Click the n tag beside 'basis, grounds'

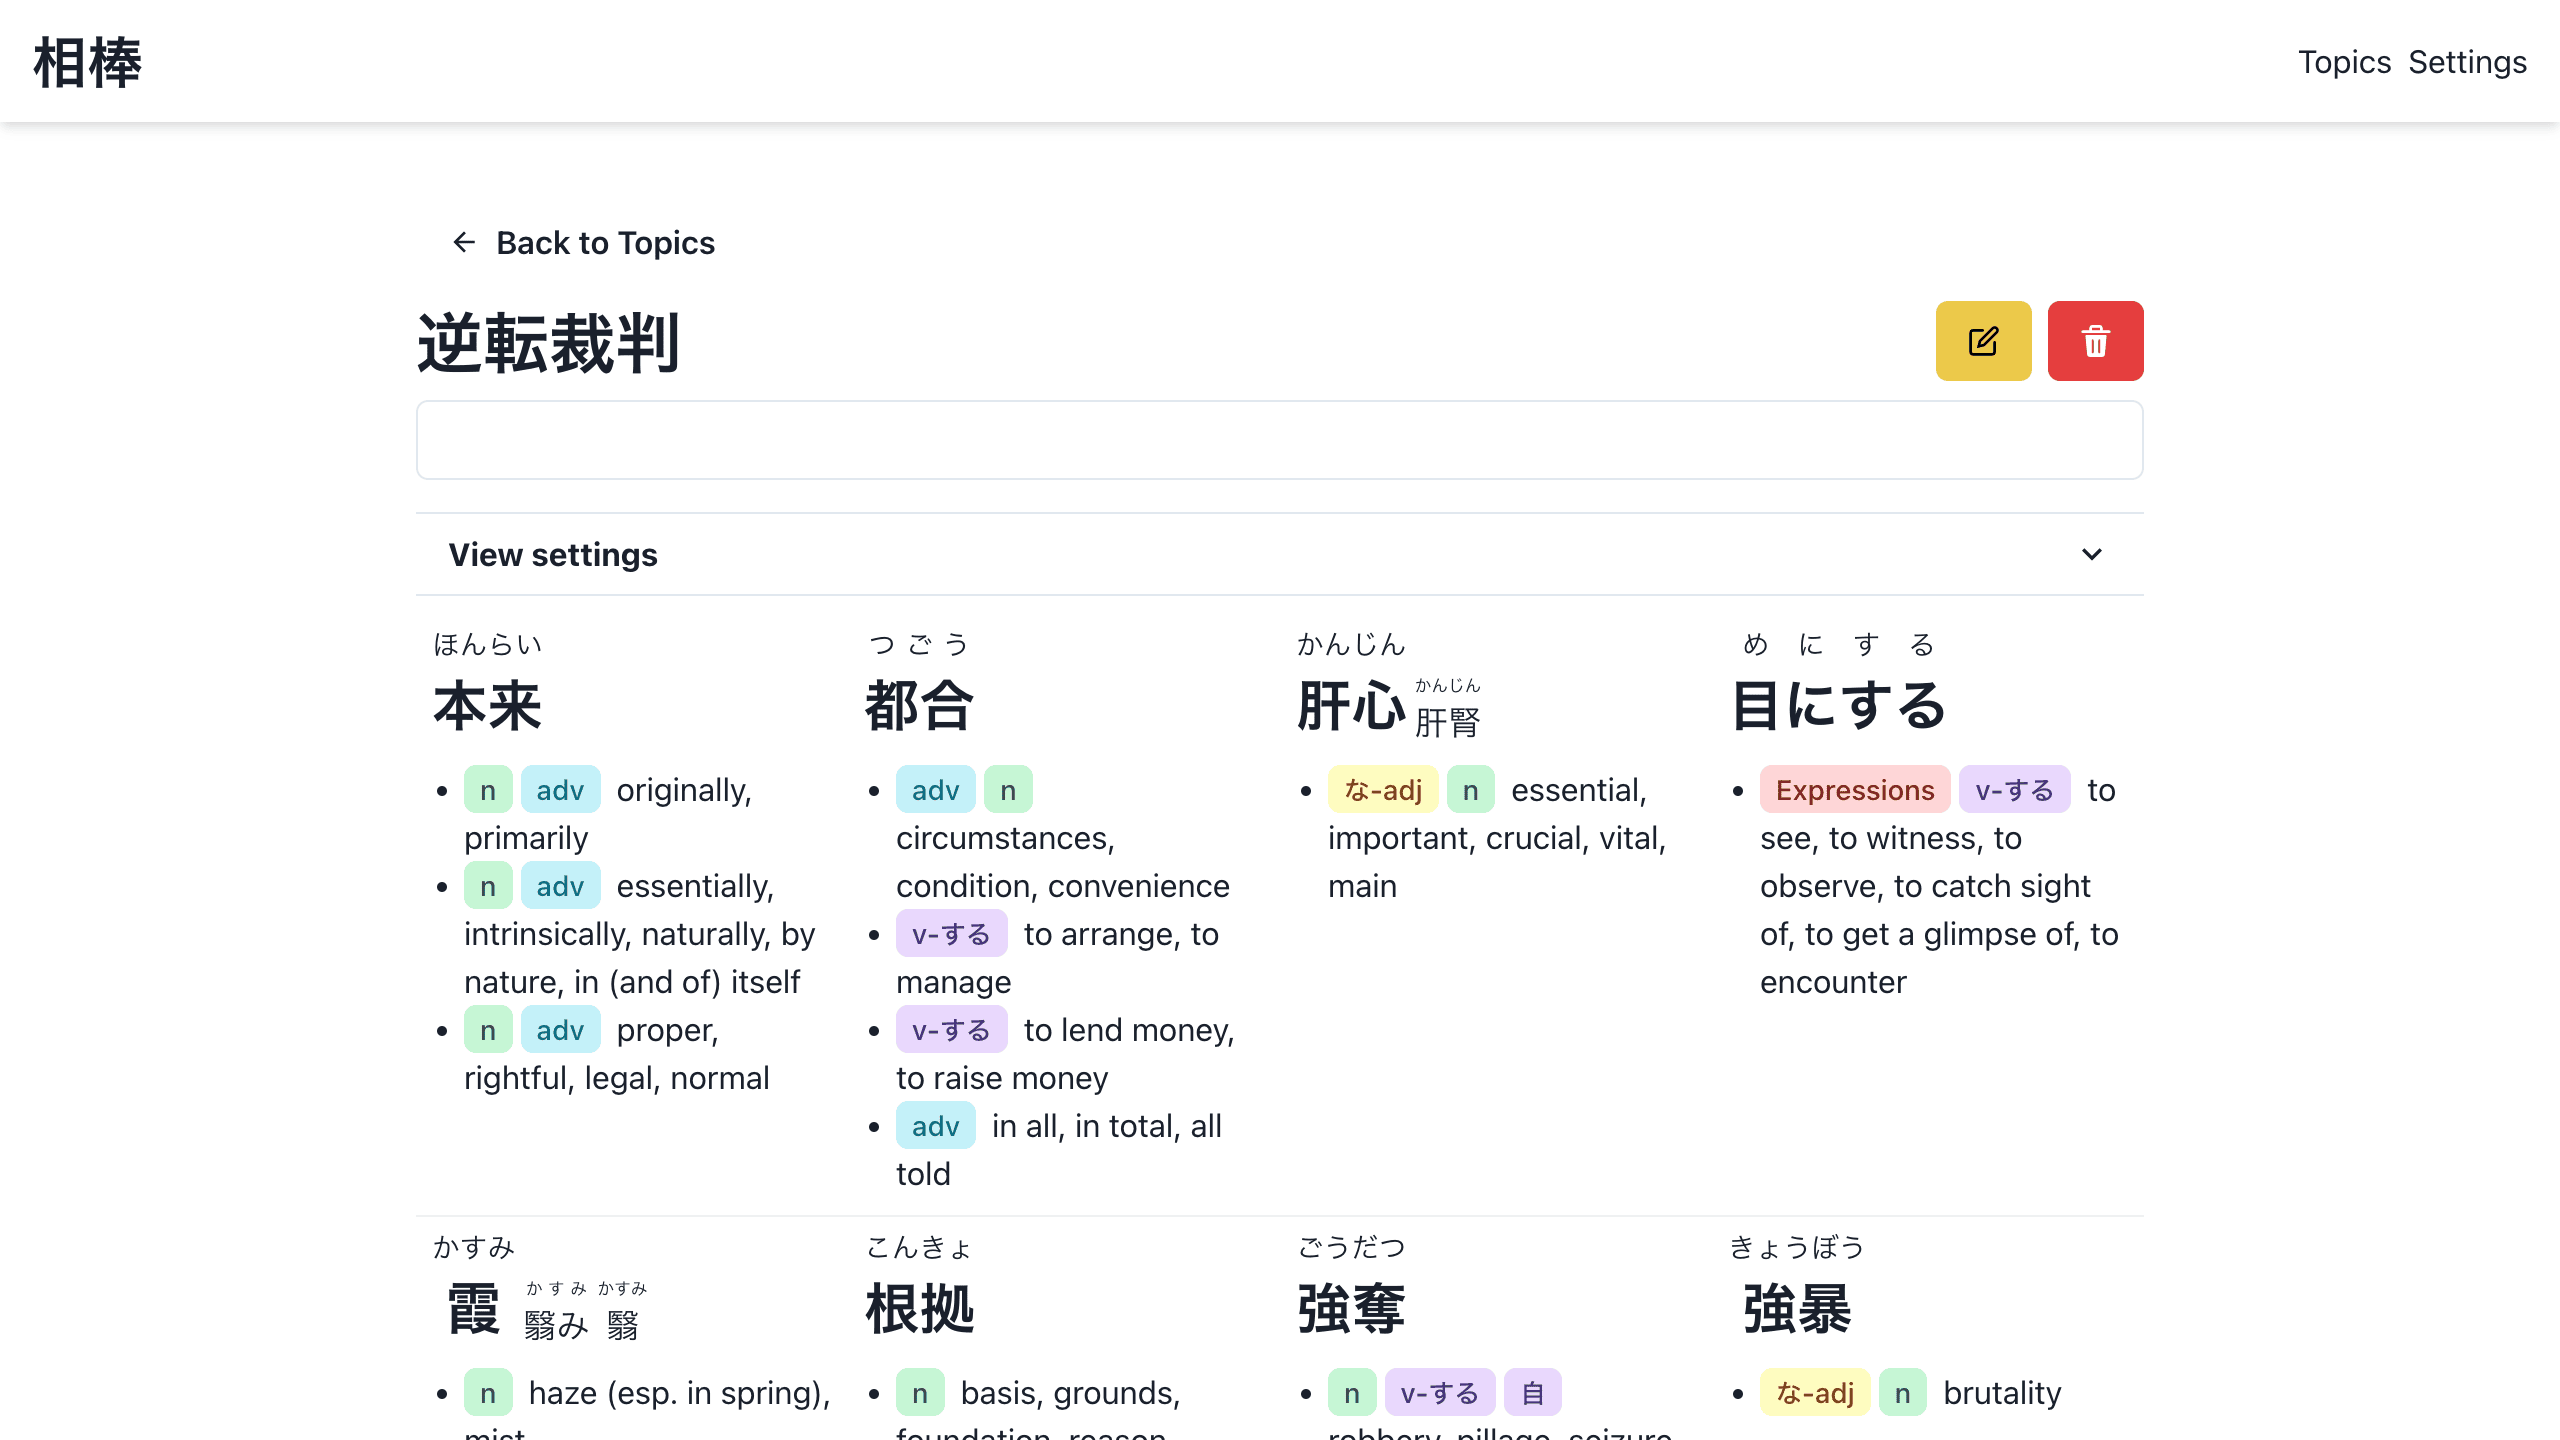(920, 1392)
